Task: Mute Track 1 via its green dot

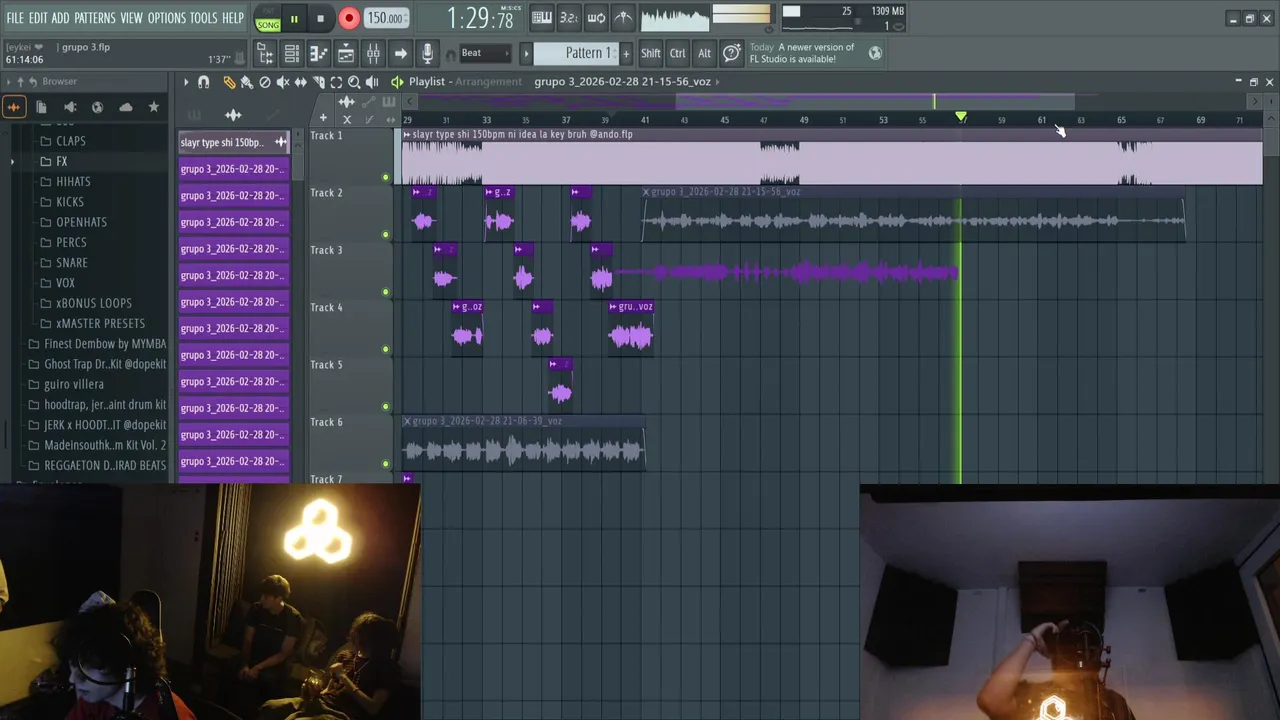Action: coord(385,178)
